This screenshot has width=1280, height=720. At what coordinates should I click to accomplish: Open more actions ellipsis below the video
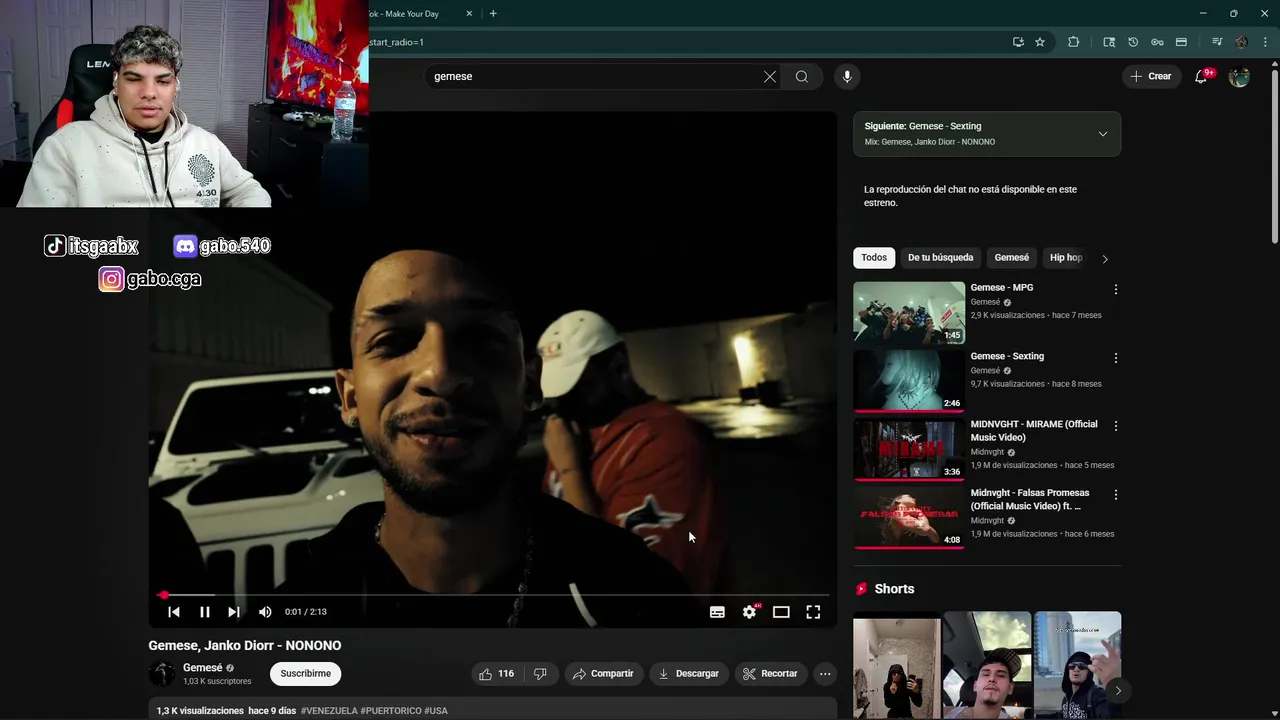point(825,674)
